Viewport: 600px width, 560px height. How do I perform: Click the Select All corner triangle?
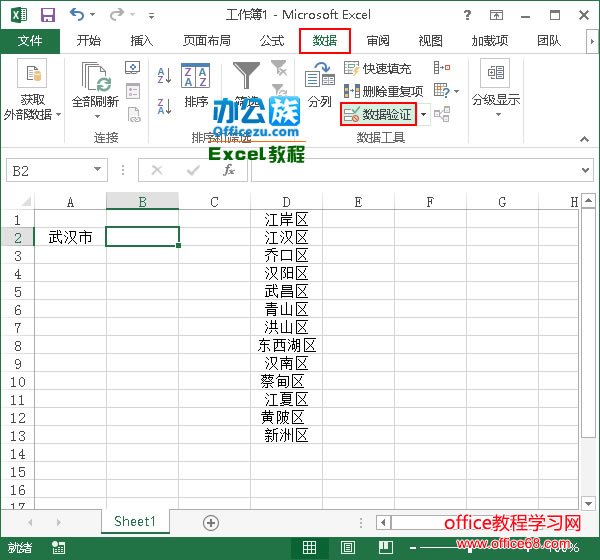point(25,201)
